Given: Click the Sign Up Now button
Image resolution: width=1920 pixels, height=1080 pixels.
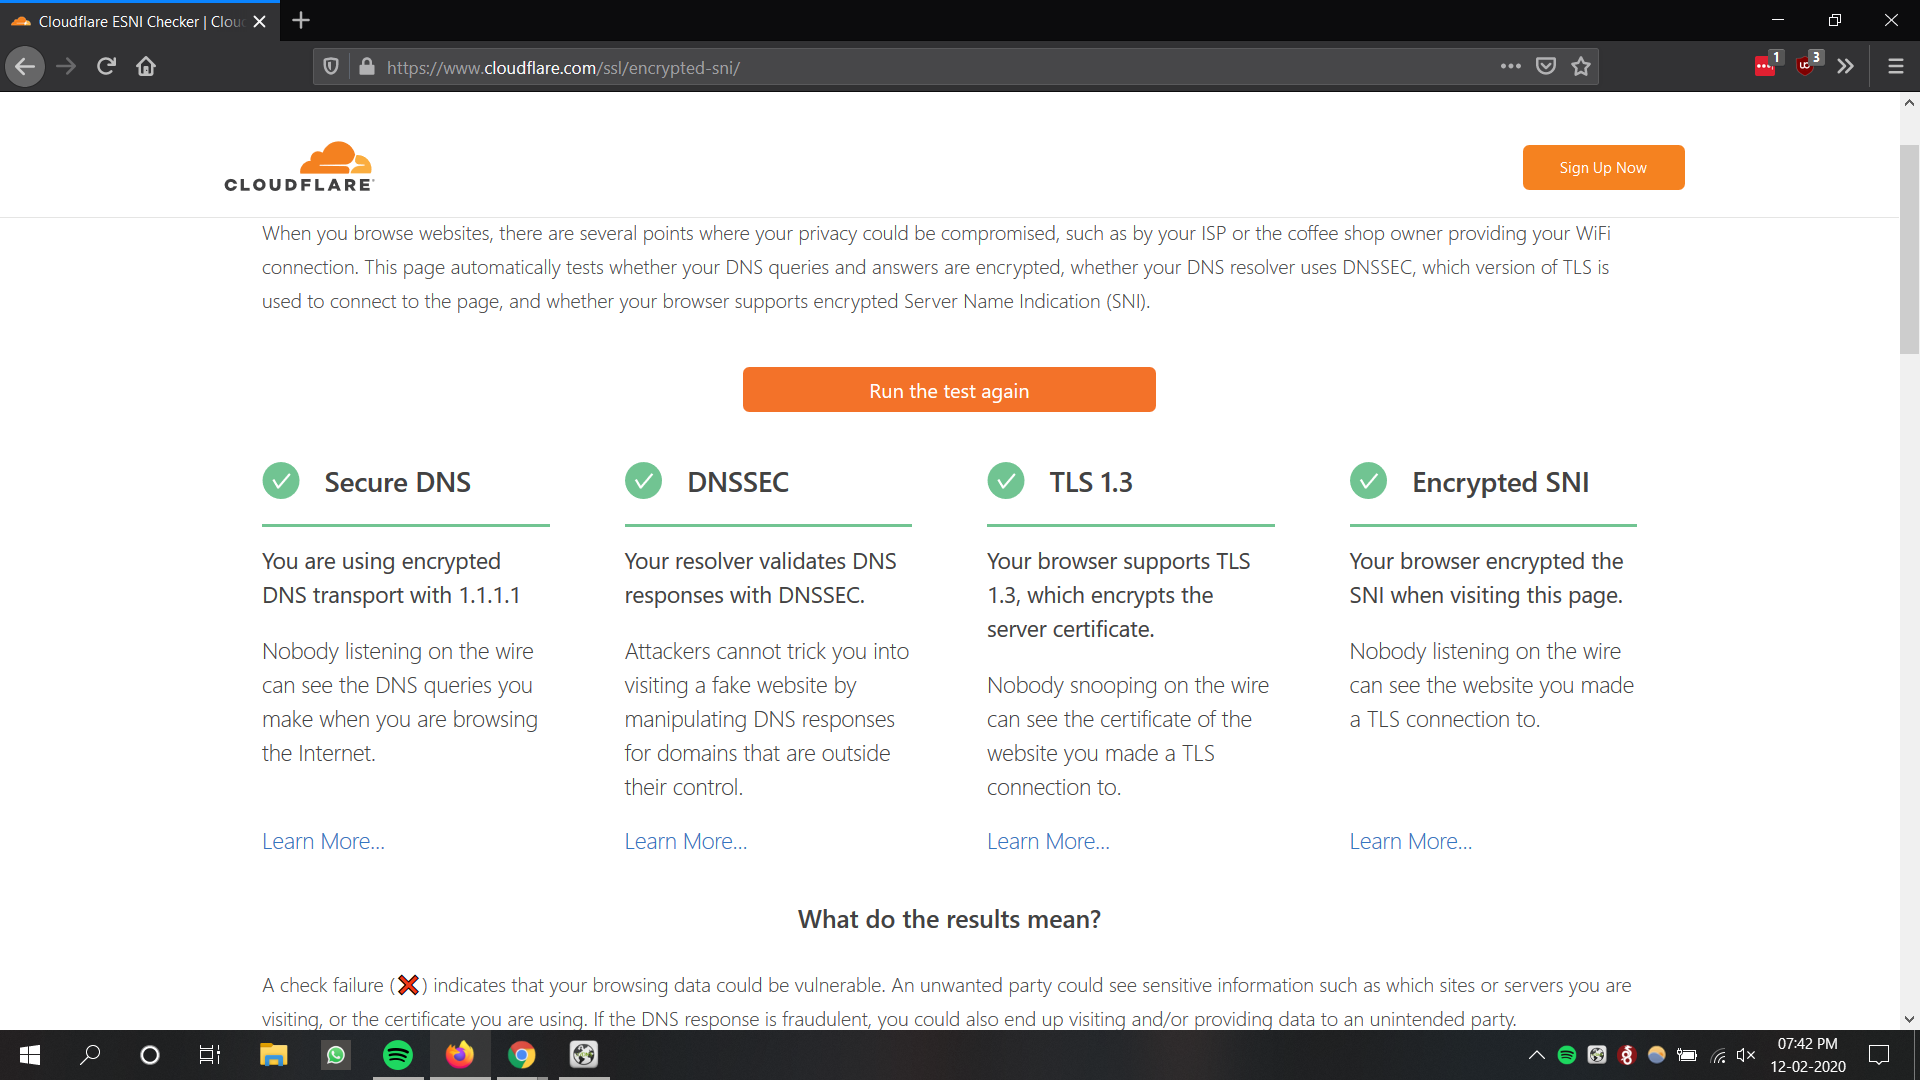Looking at the screenshot, I should click(1602, 168).
